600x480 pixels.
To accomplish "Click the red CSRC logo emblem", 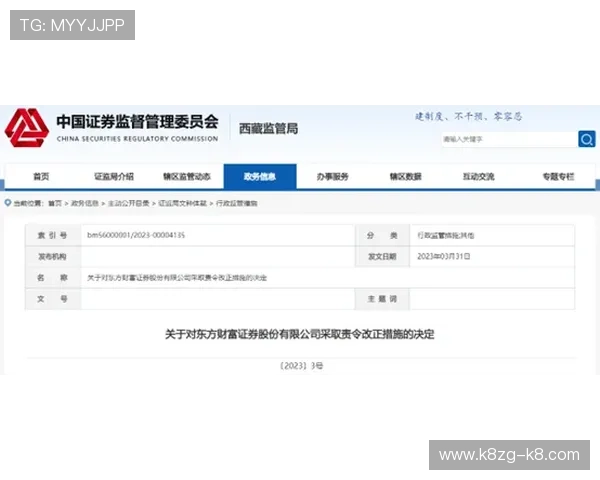I will click(26, 128).
